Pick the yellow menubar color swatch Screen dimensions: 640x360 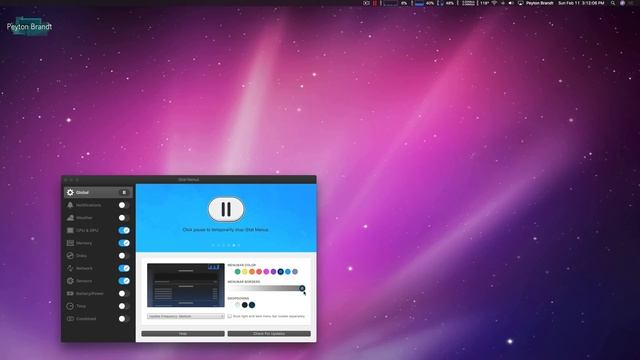click(244, 271)
